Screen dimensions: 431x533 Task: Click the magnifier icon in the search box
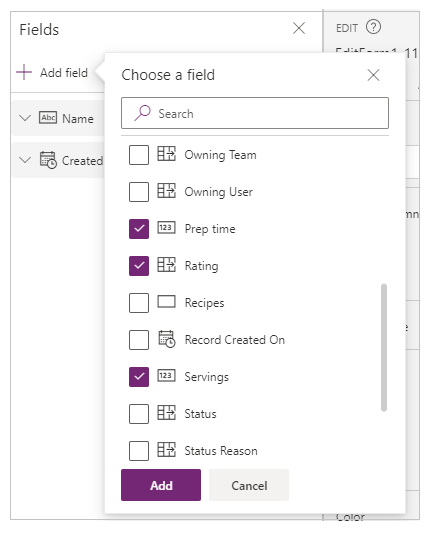(x=142, y=113)
